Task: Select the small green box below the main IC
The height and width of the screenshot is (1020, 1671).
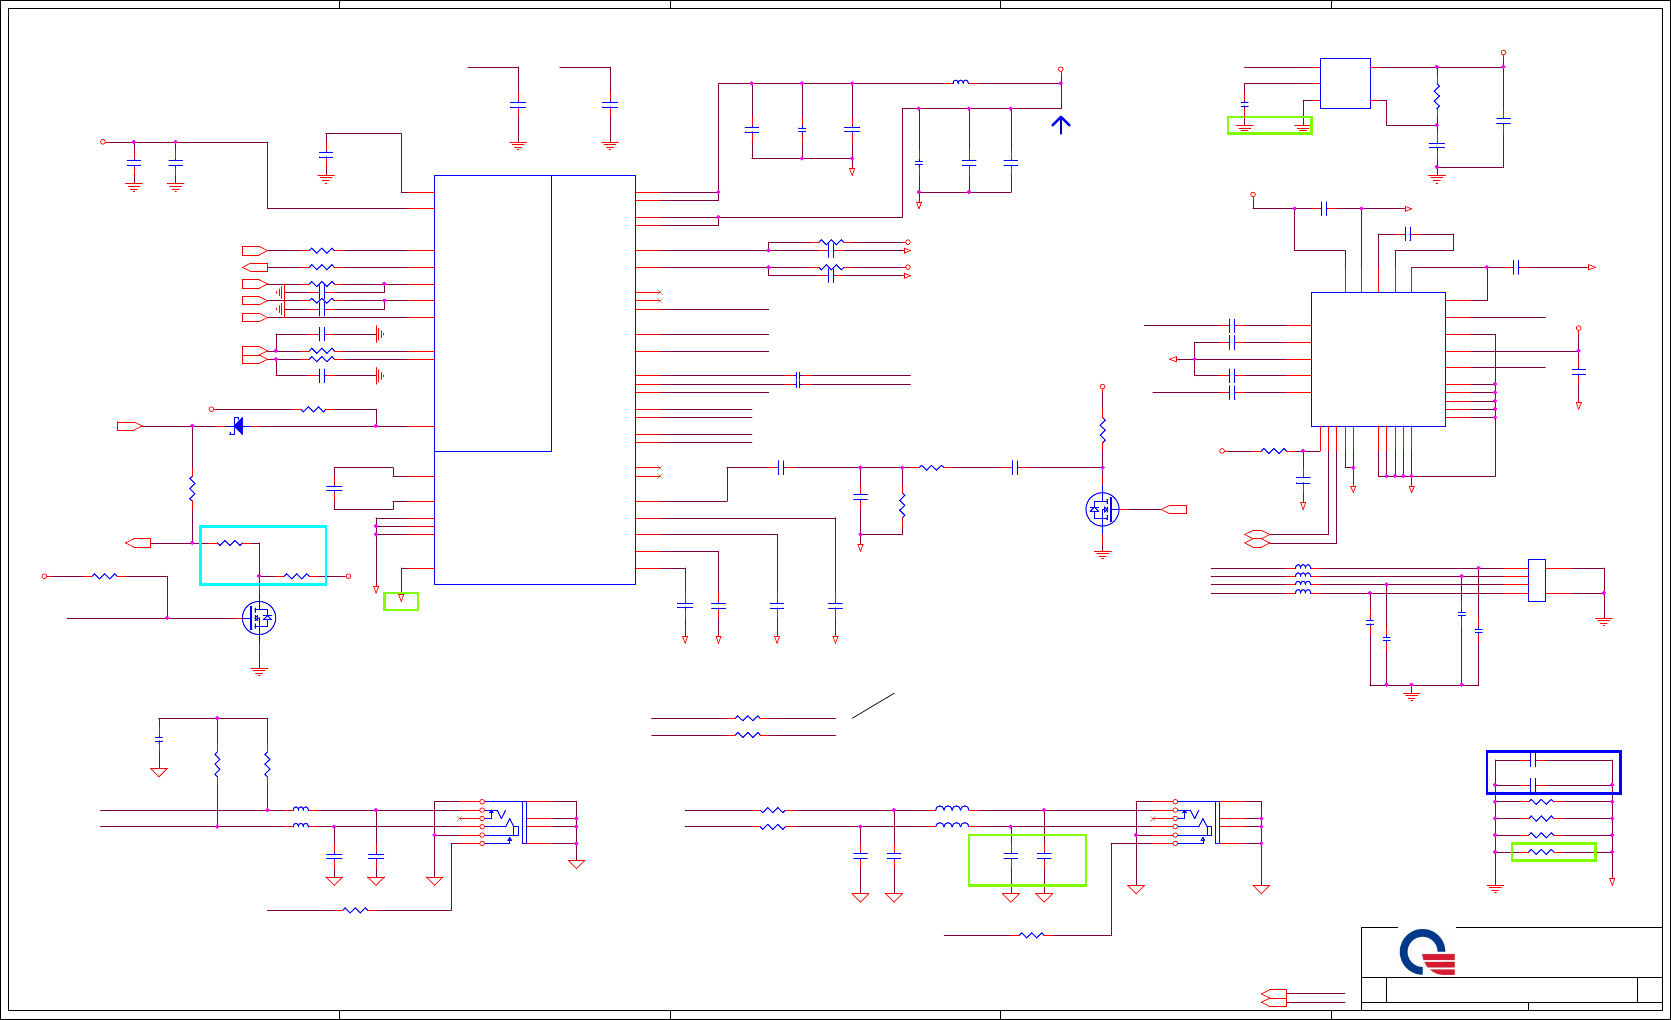Action: pos(401,601)
